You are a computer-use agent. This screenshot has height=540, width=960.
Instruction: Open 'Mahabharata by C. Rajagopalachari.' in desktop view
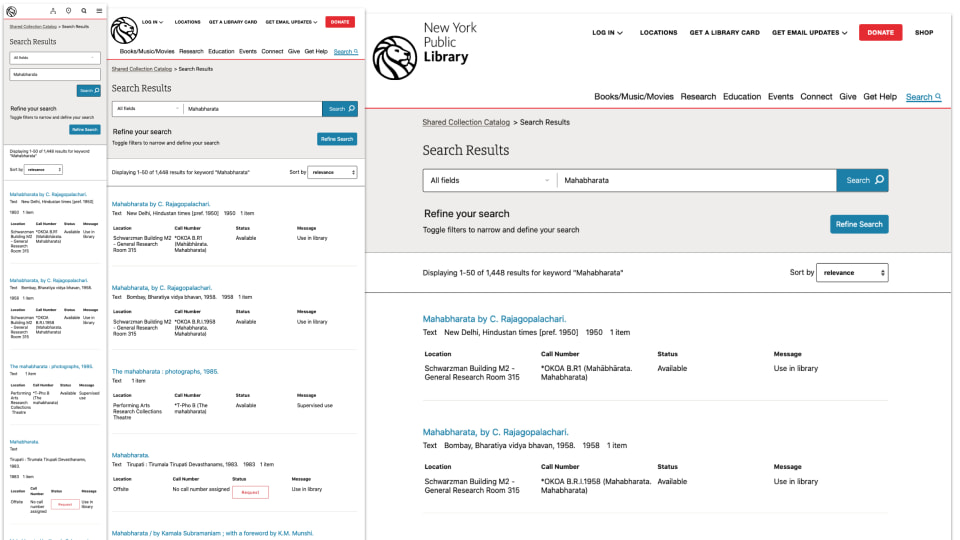coord(494,319)
